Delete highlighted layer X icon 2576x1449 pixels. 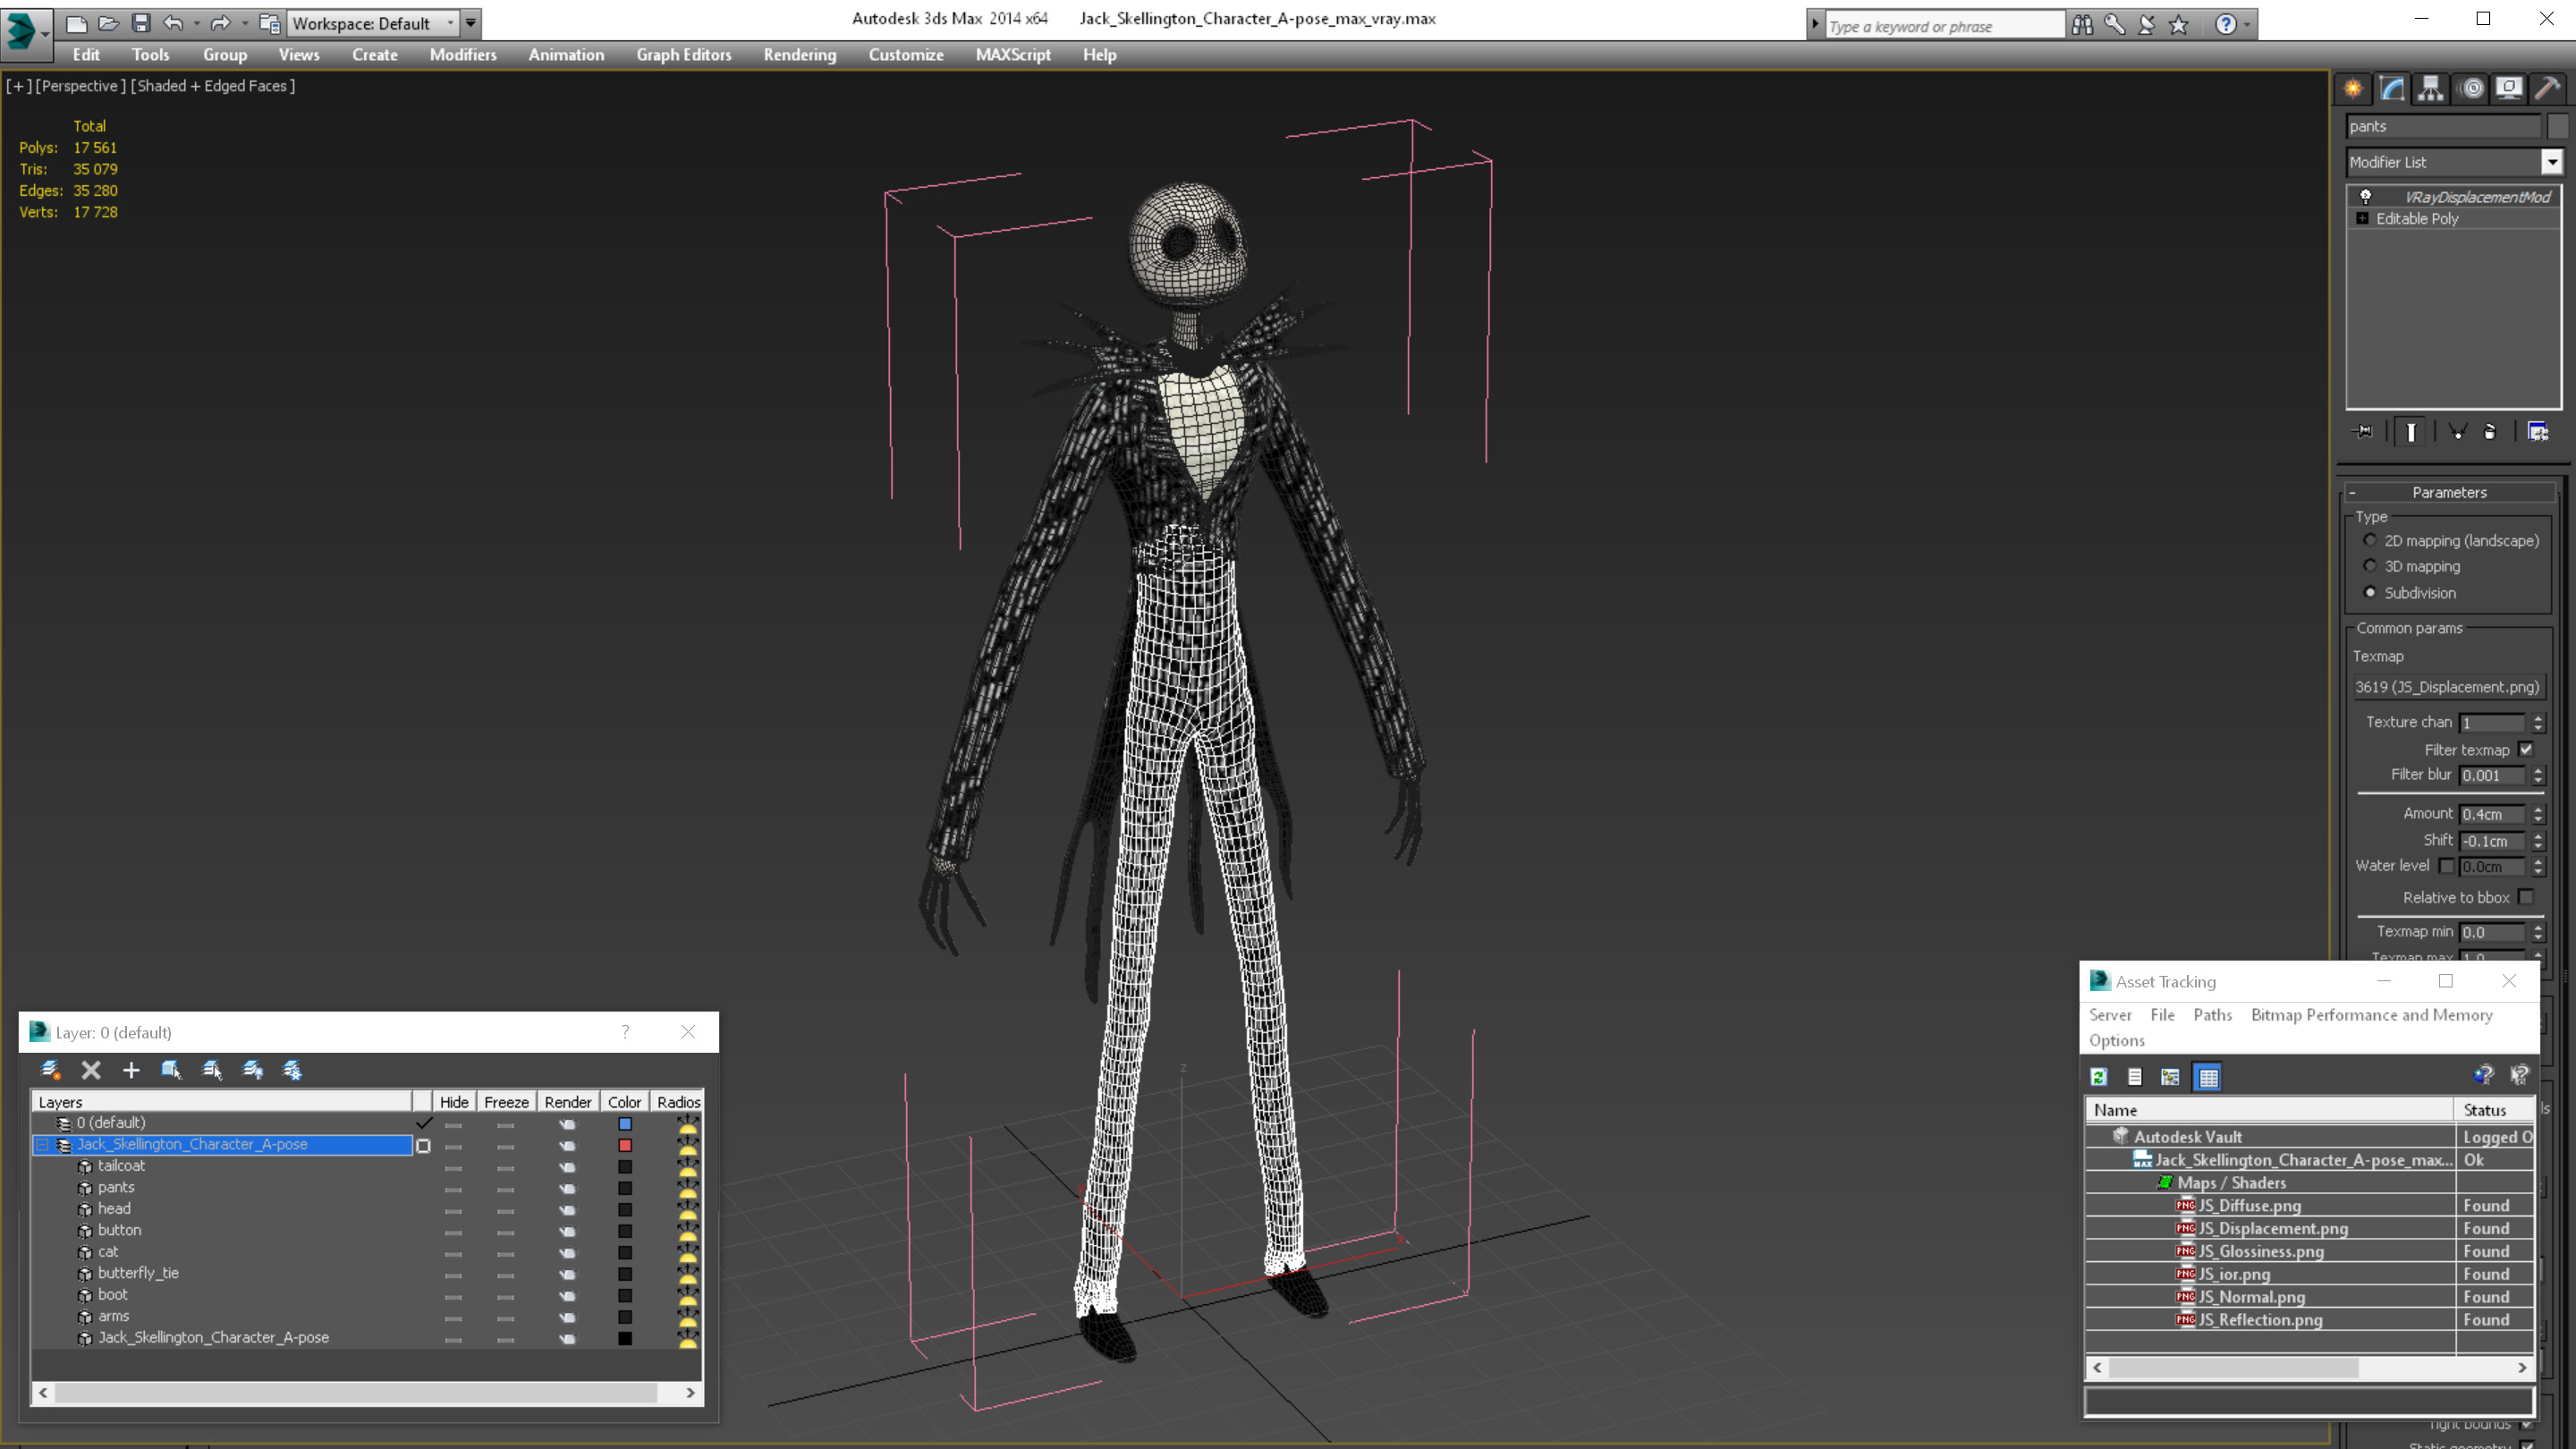tap(91, 1070)
